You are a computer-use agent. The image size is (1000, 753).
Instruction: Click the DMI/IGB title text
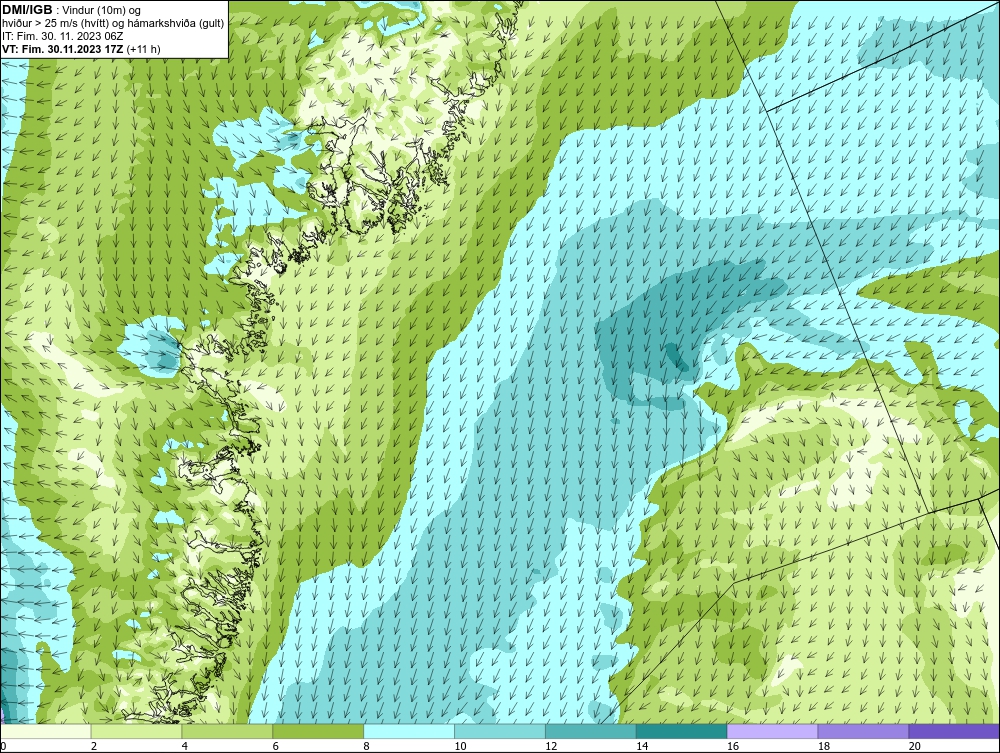[27, 10]
